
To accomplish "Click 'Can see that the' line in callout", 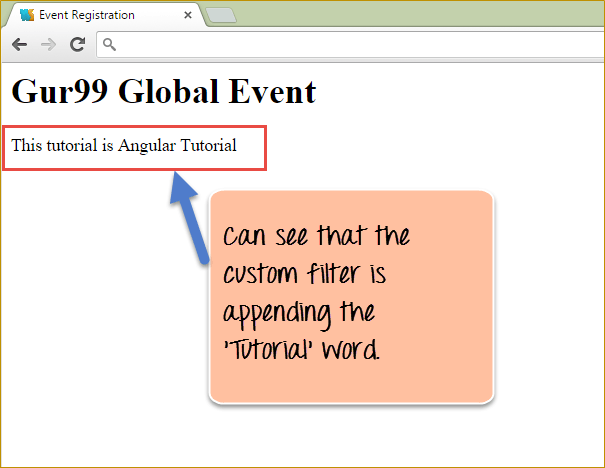I will [x=316, y=238].
